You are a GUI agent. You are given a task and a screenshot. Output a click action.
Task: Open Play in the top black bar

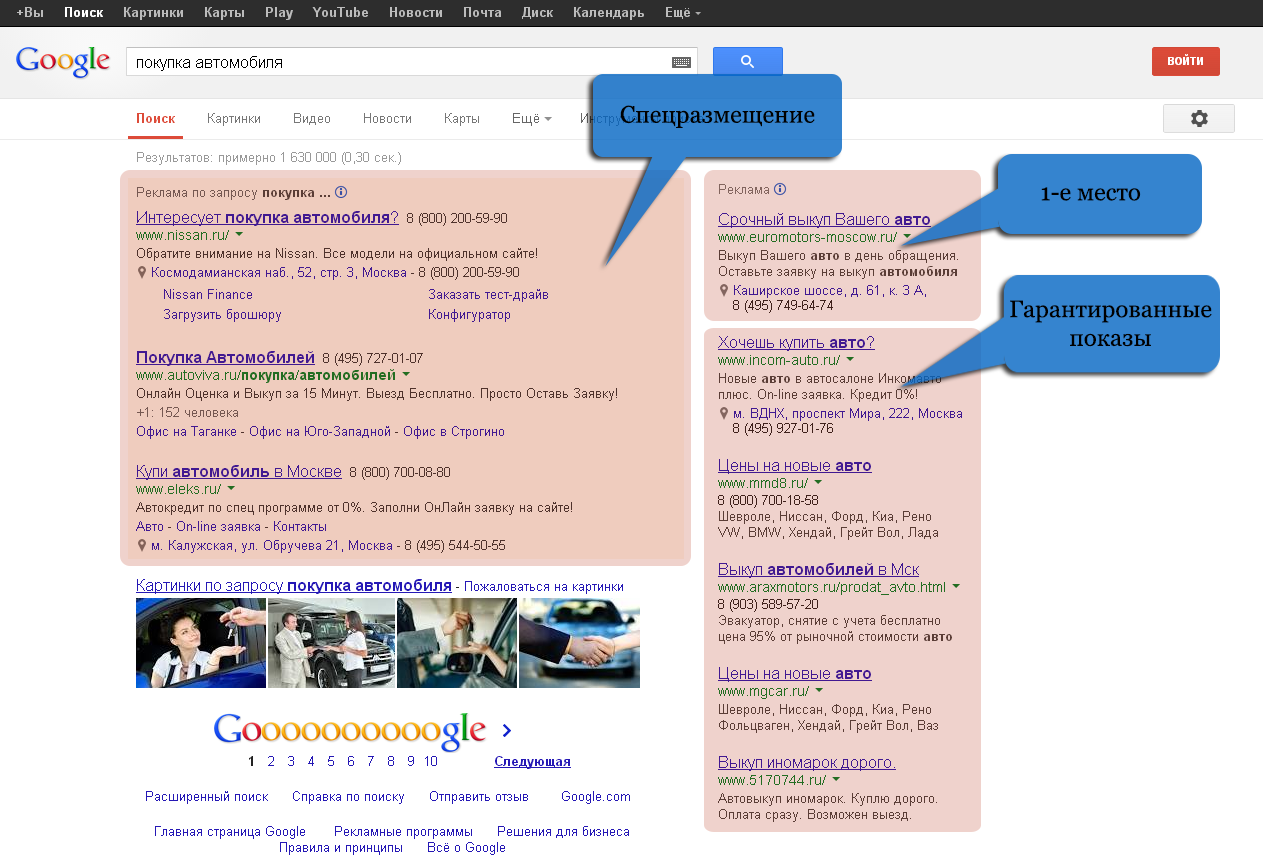(x=279, y=13)
